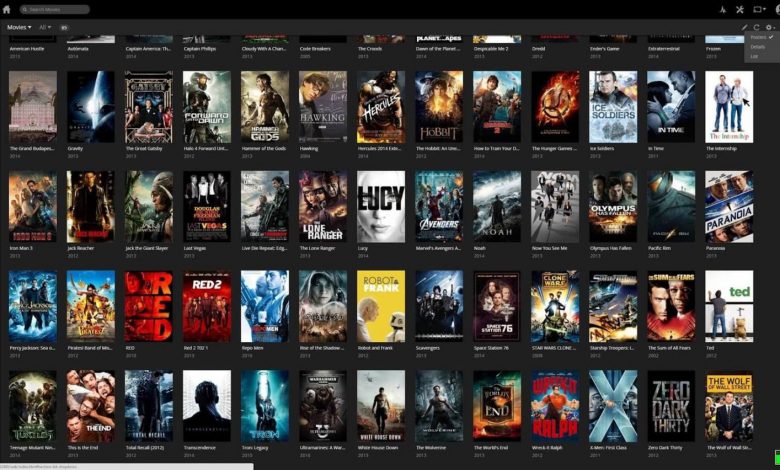Open the Iron Man 3 poster
Screen dimensions: 780x470
click(33, 206)
